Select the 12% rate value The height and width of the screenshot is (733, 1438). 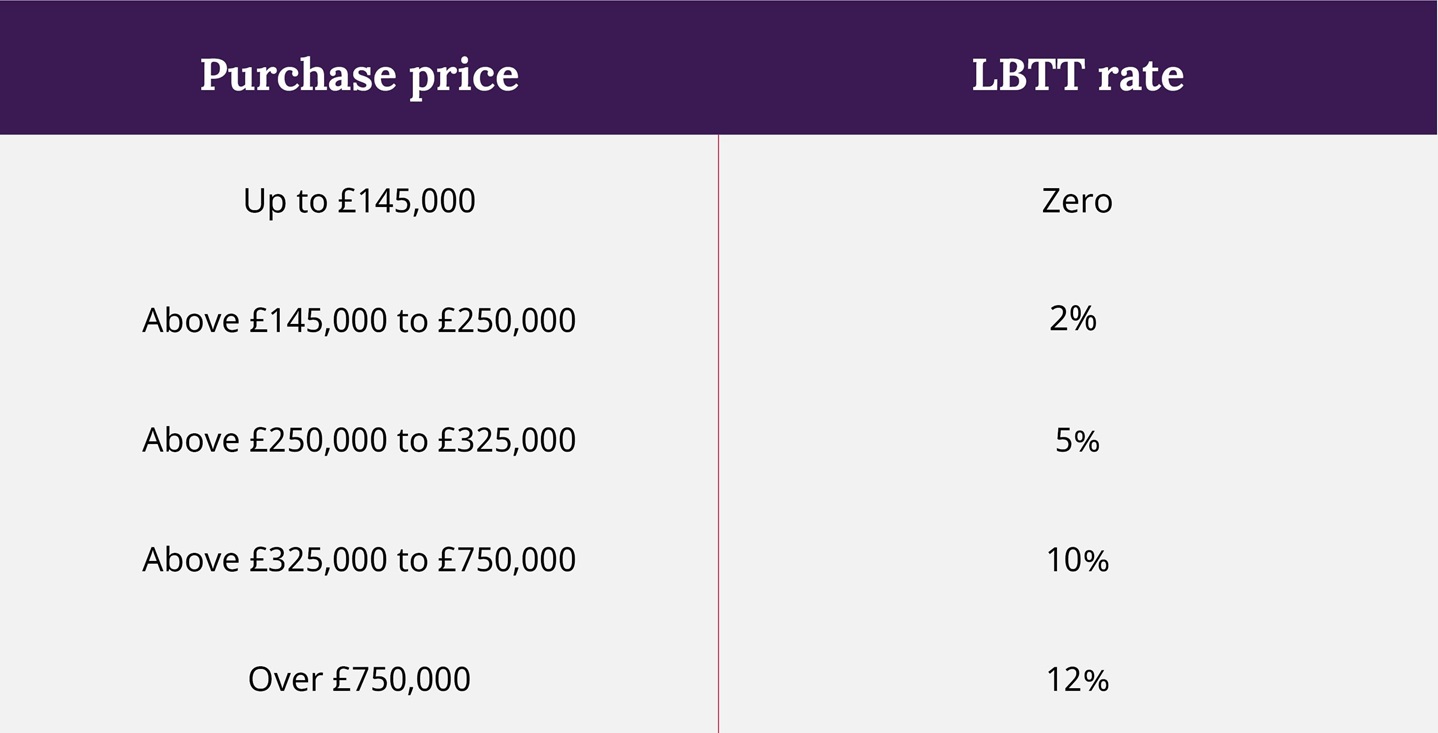coord(1077,680)
